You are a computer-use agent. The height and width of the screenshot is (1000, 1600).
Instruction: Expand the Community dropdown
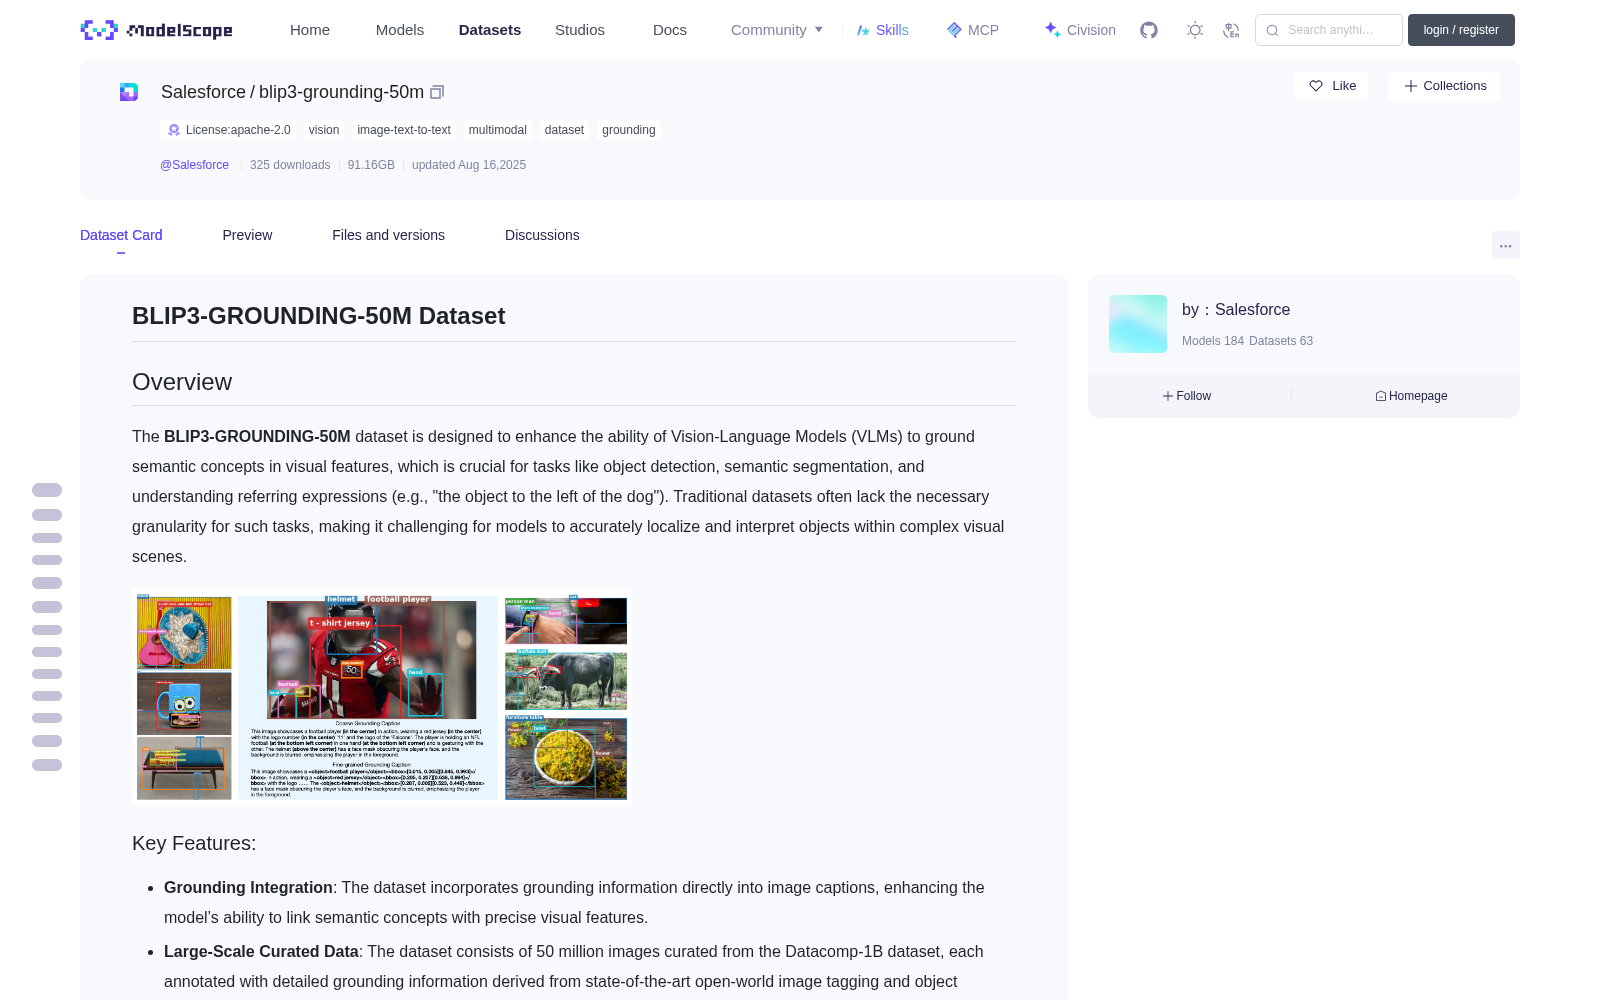777,30
